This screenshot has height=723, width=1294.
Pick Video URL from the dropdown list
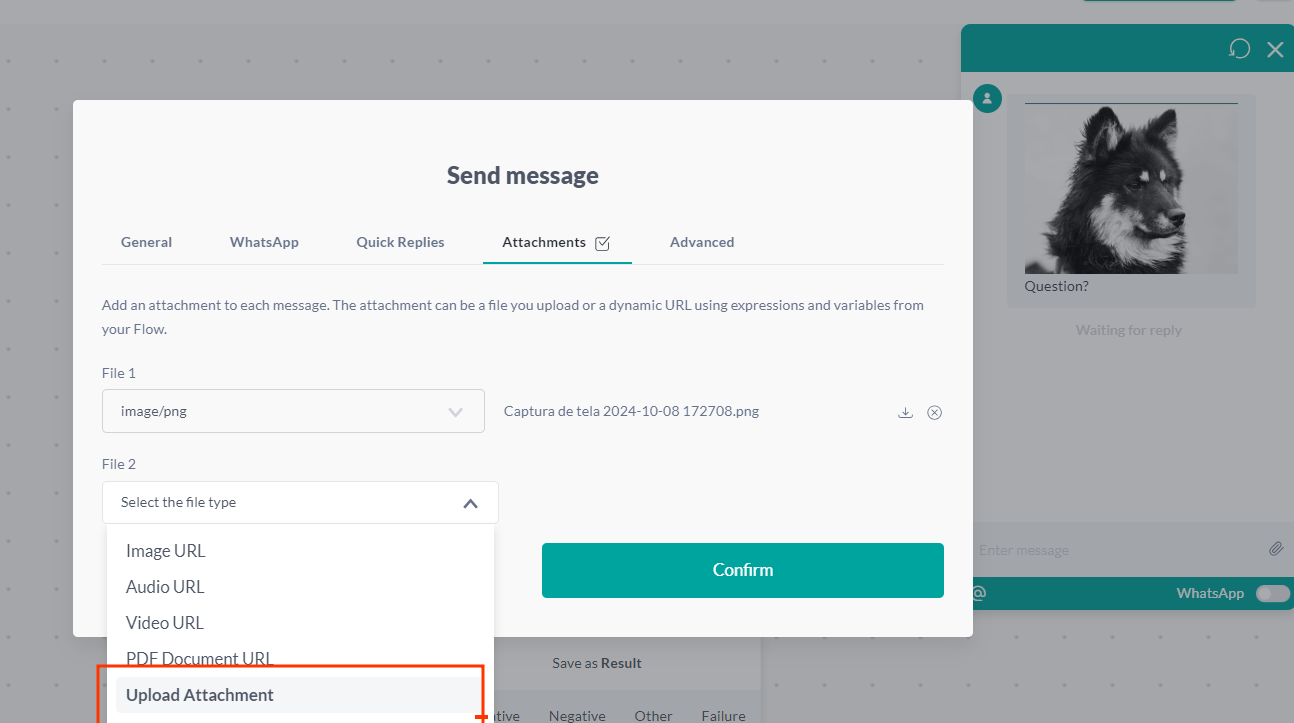tap(164, 623)
